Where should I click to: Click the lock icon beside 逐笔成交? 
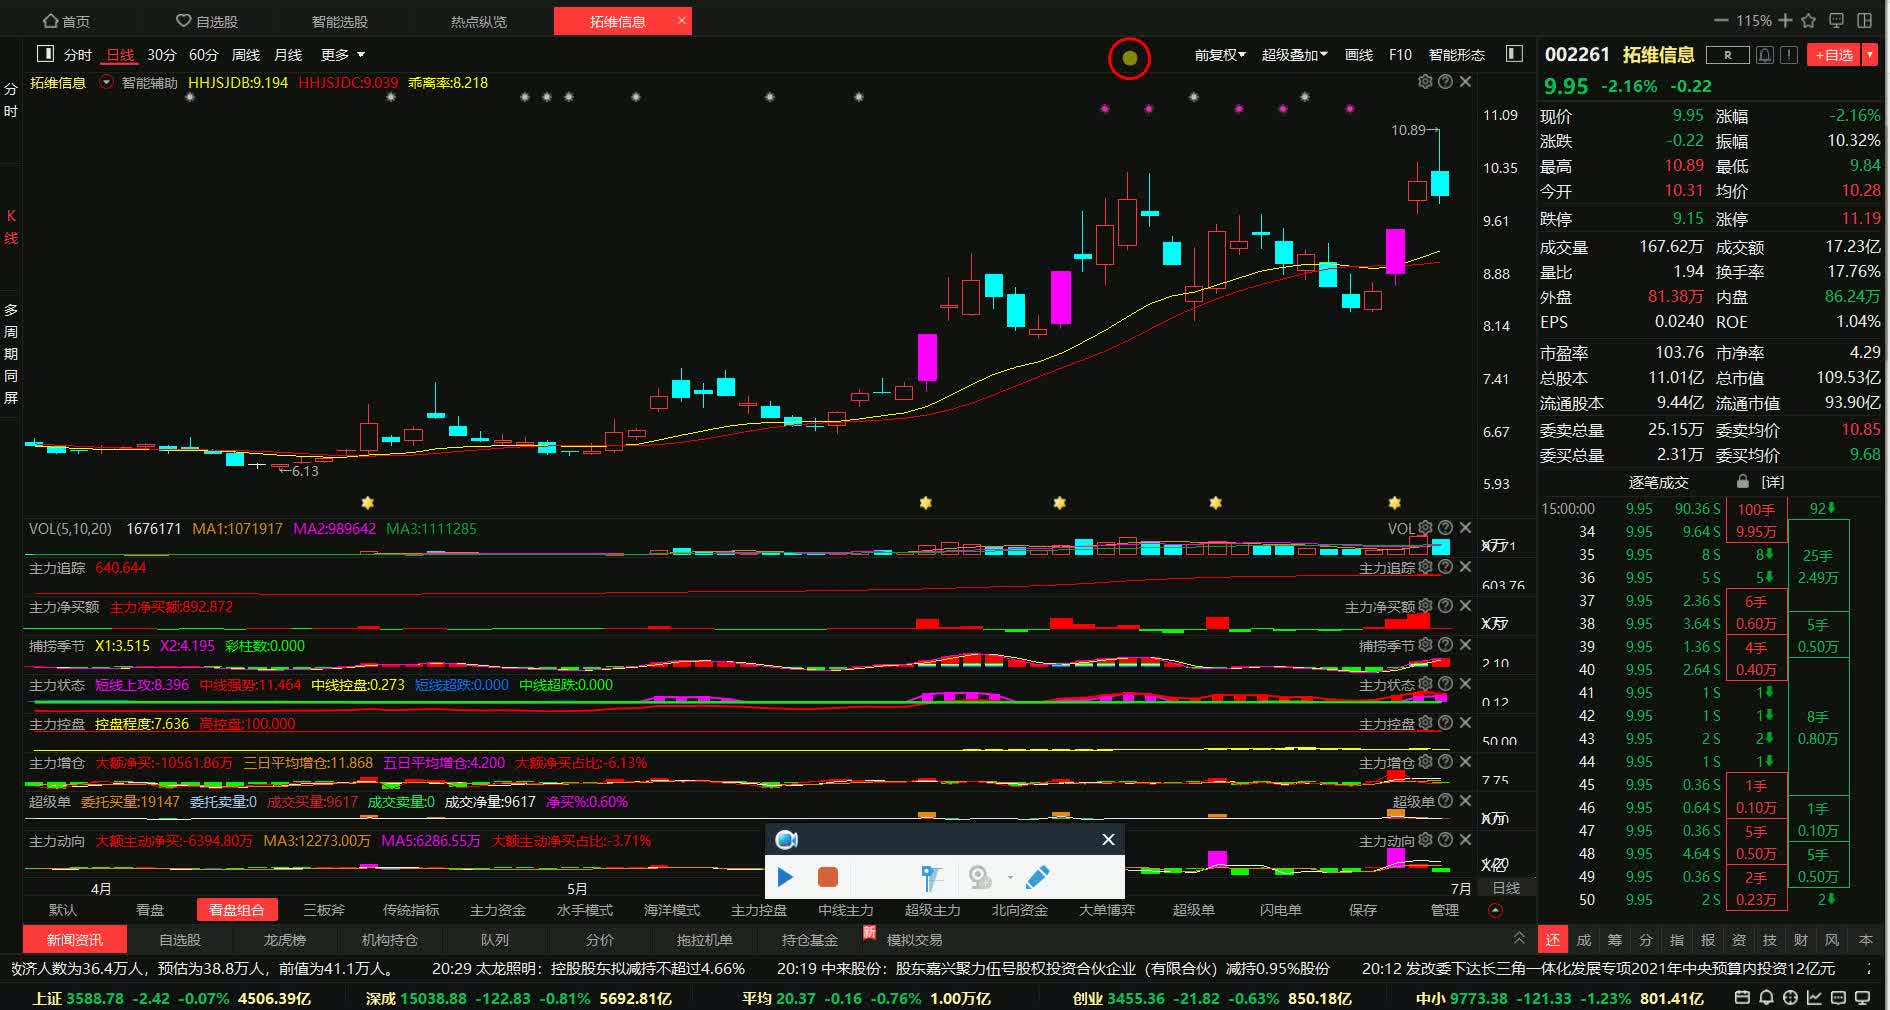1743,481
